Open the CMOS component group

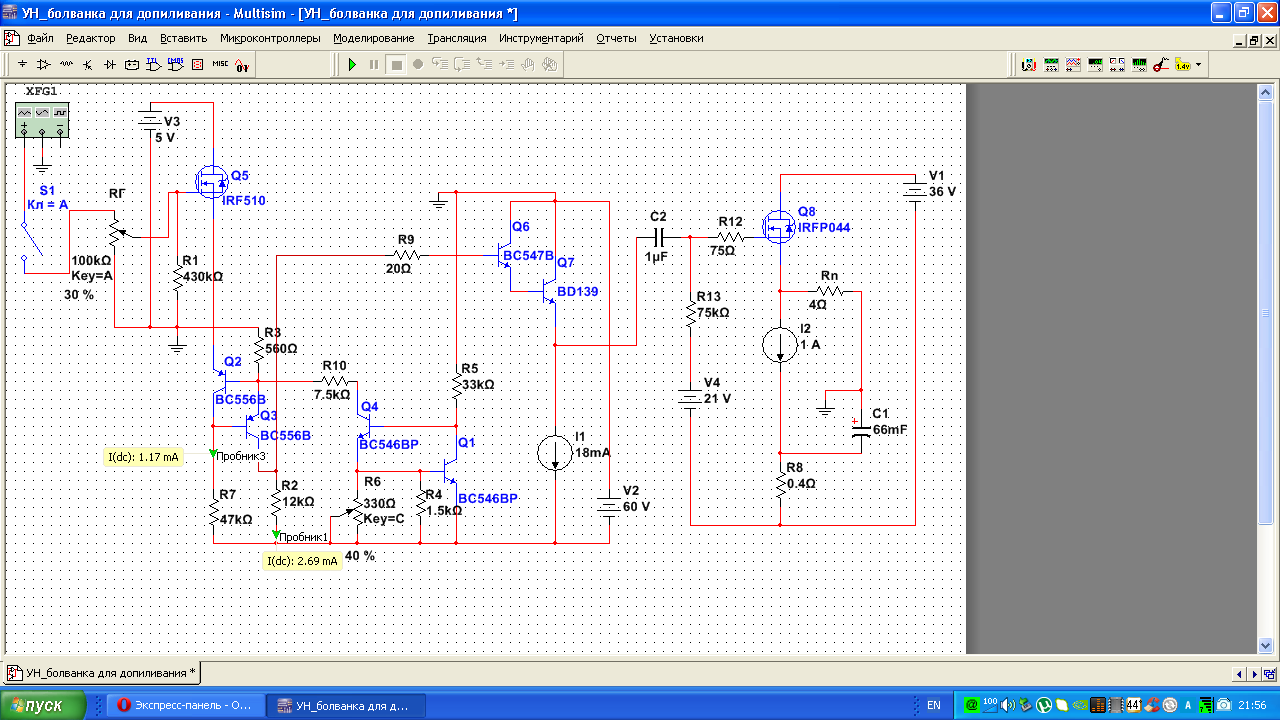(x=176, y=64)
